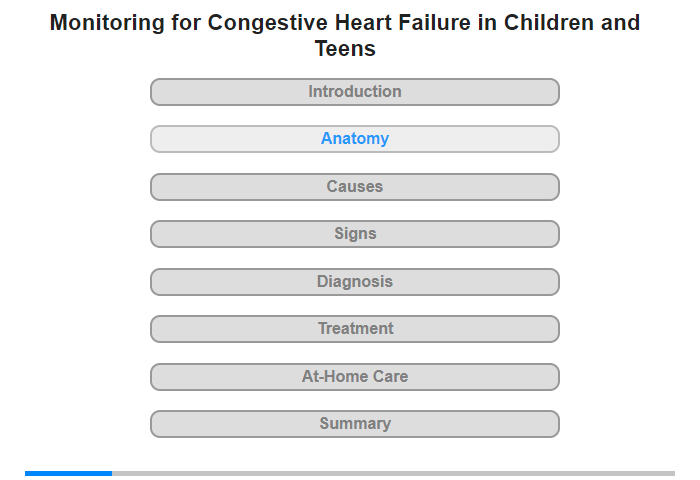700x480 pixels.
Task: Click the gray unfilled part of progress bar
Action: 393,473
